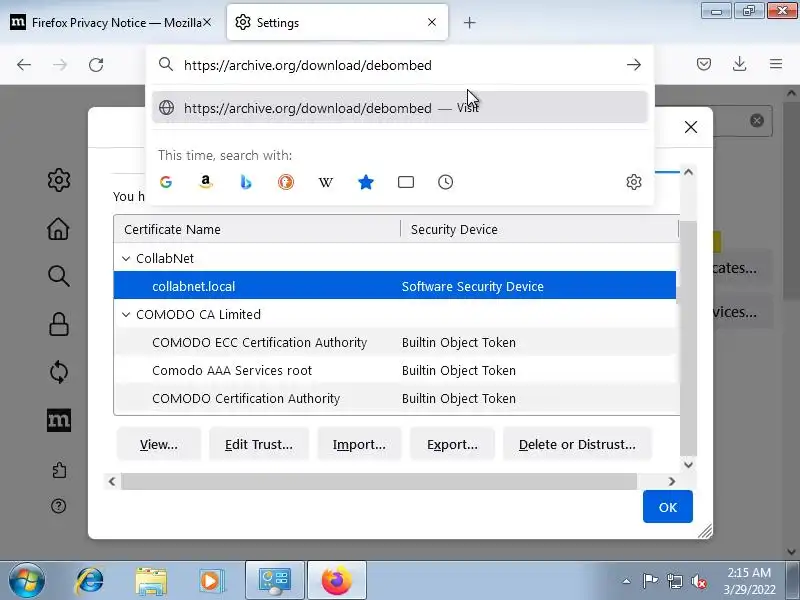
Task: Collapse the CollabNet certificate group
Action: pos(126,259)
